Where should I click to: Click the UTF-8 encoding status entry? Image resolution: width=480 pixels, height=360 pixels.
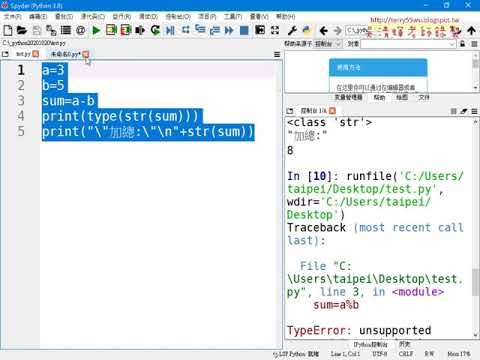coord(380,354)
